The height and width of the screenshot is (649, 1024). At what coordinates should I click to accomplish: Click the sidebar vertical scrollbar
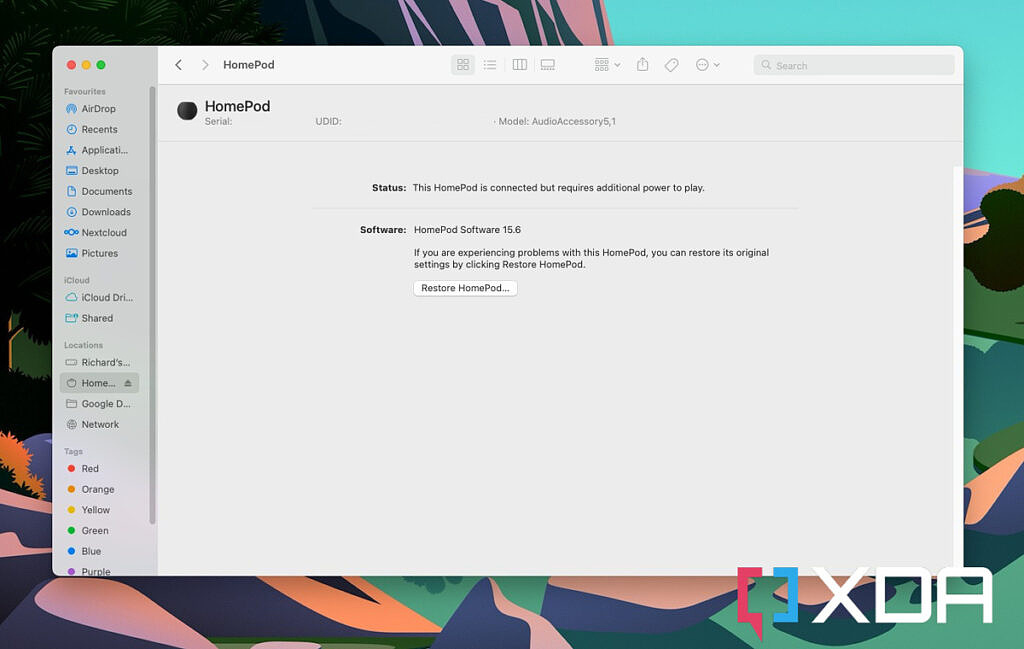[152, 300]
